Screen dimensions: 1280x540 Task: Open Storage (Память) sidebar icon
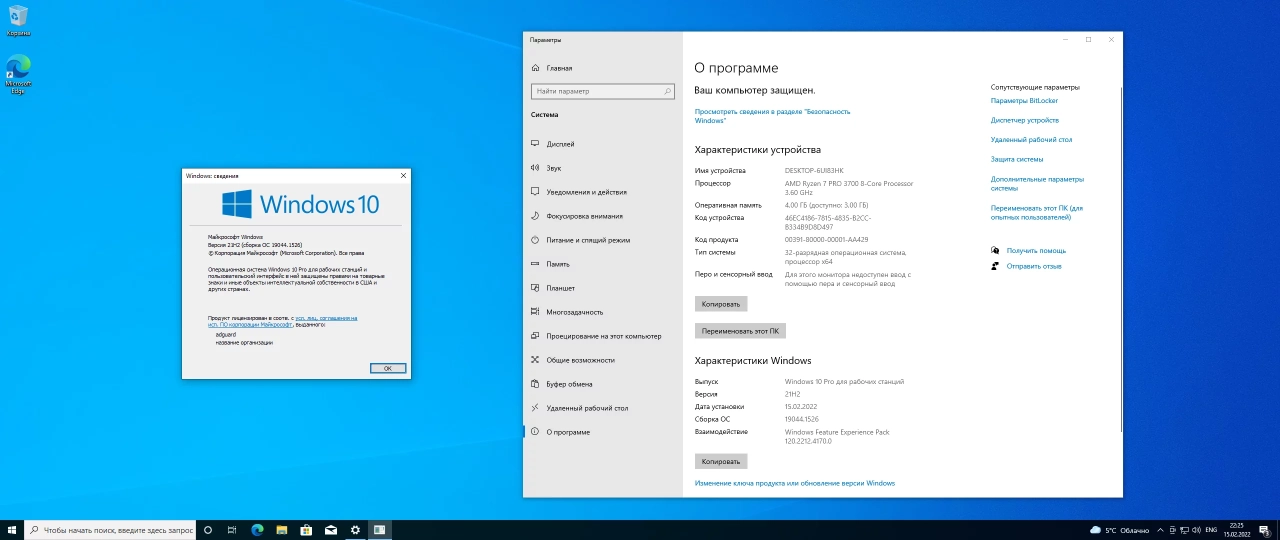pos(534,264)
